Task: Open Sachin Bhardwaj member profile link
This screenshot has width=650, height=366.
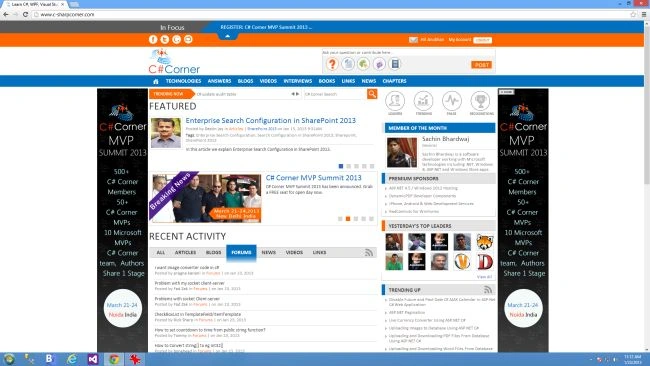Action: pyautogui.click(x=446, y=139)
